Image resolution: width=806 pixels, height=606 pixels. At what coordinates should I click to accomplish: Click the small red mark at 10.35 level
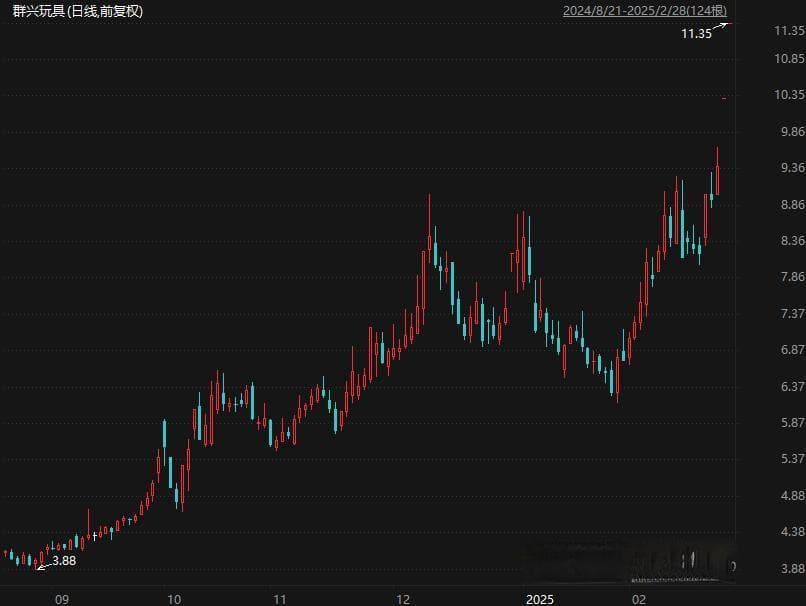point(724,98)
